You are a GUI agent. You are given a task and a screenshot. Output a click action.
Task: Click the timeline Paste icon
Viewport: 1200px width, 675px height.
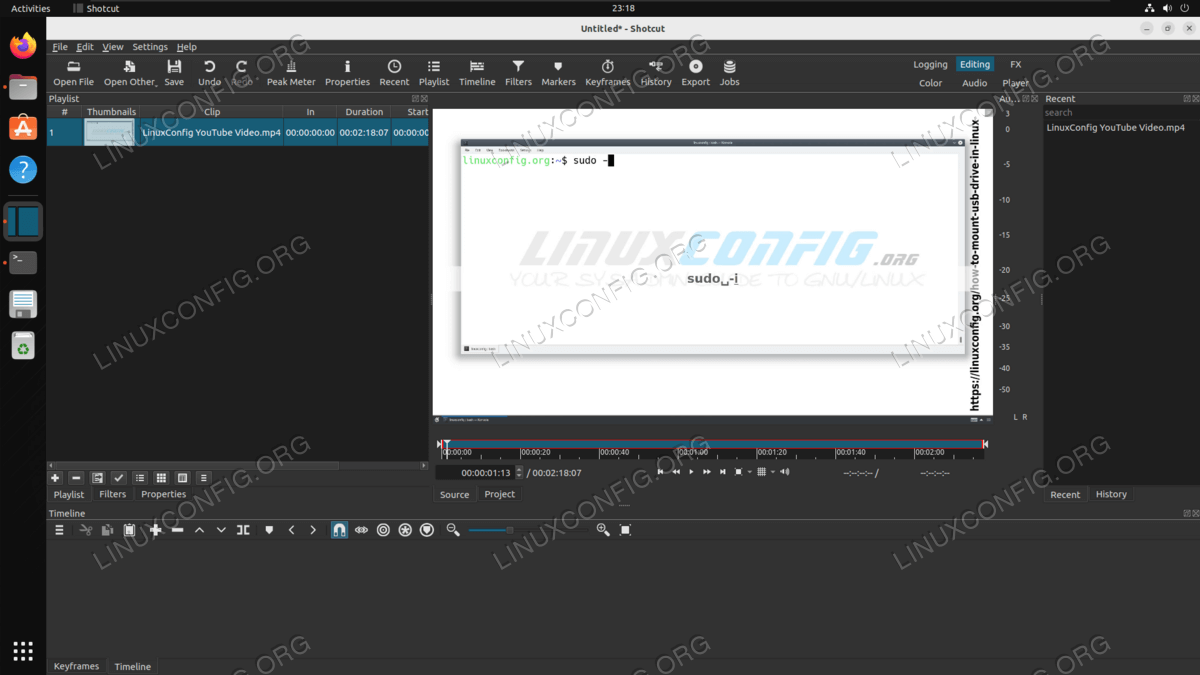[129, 530]
